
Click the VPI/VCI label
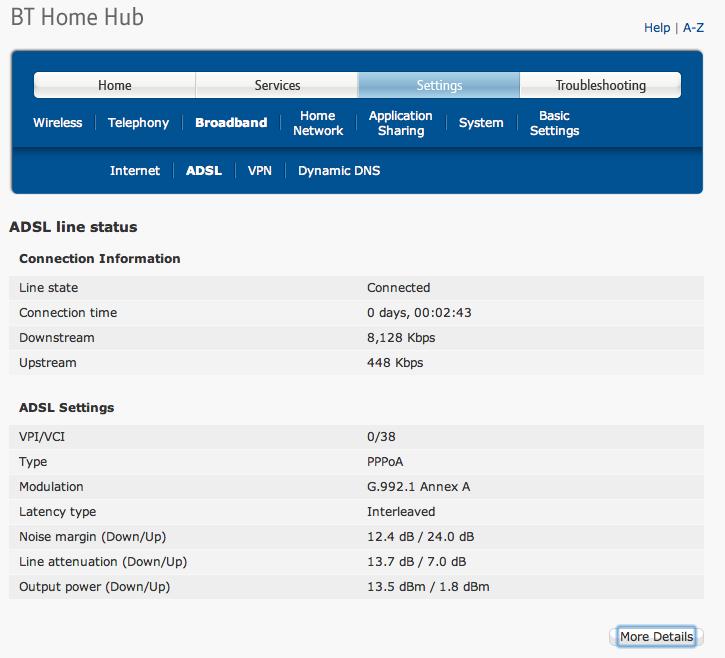tap(42, 437)
